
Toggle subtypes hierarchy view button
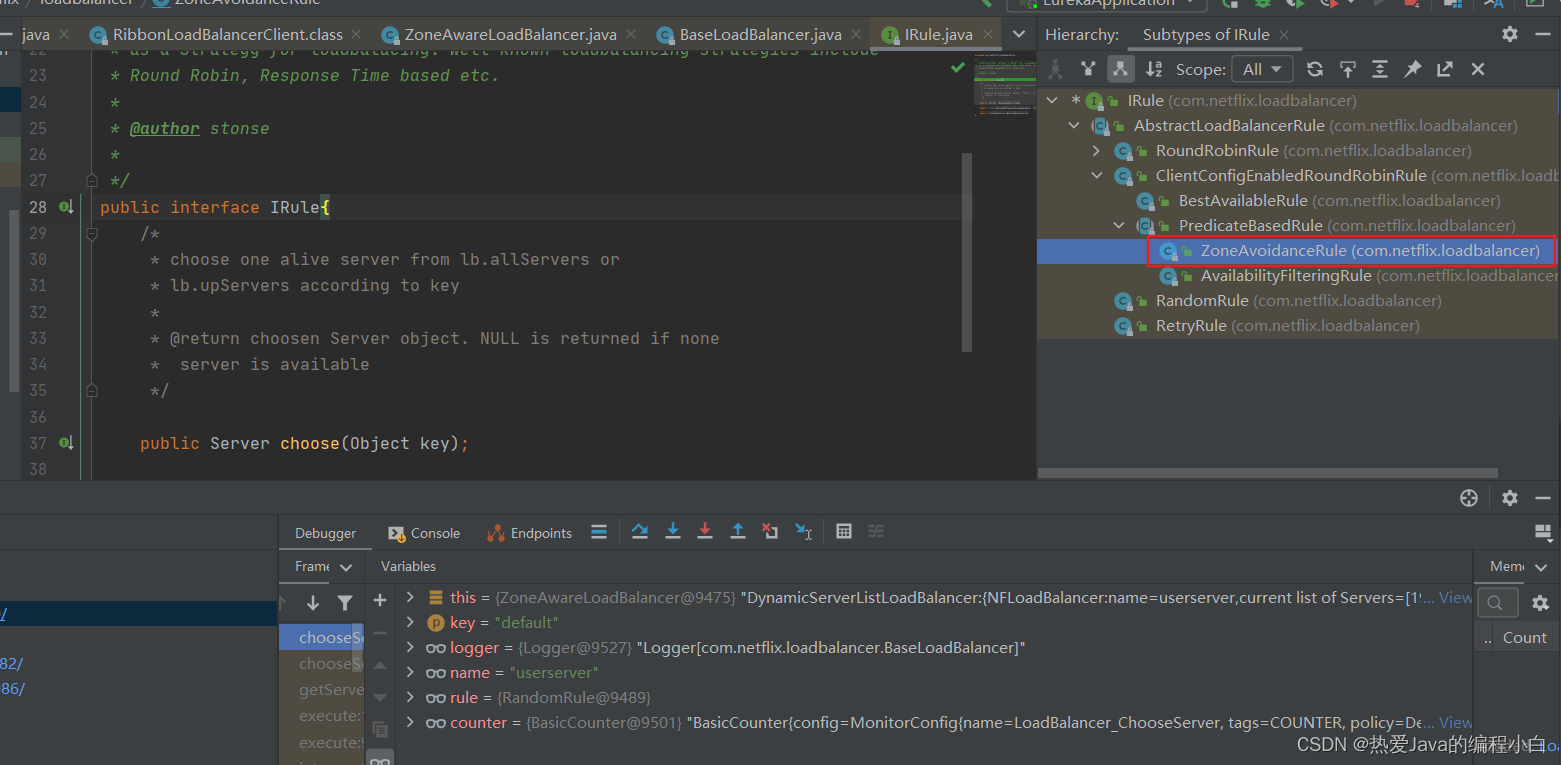coord(1120,69)
